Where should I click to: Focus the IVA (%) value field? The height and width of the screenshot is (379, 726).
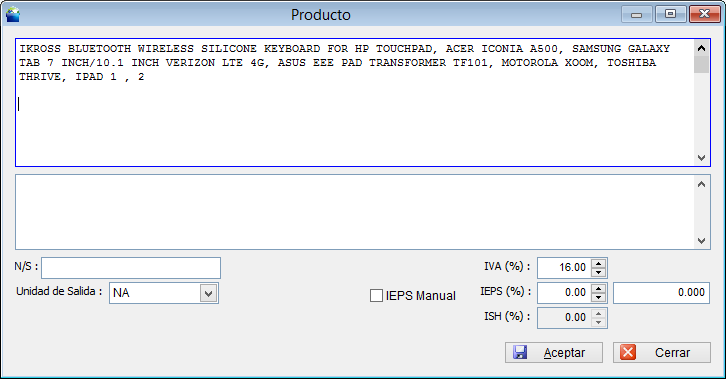pyautogui.click(x=564, y=267)
